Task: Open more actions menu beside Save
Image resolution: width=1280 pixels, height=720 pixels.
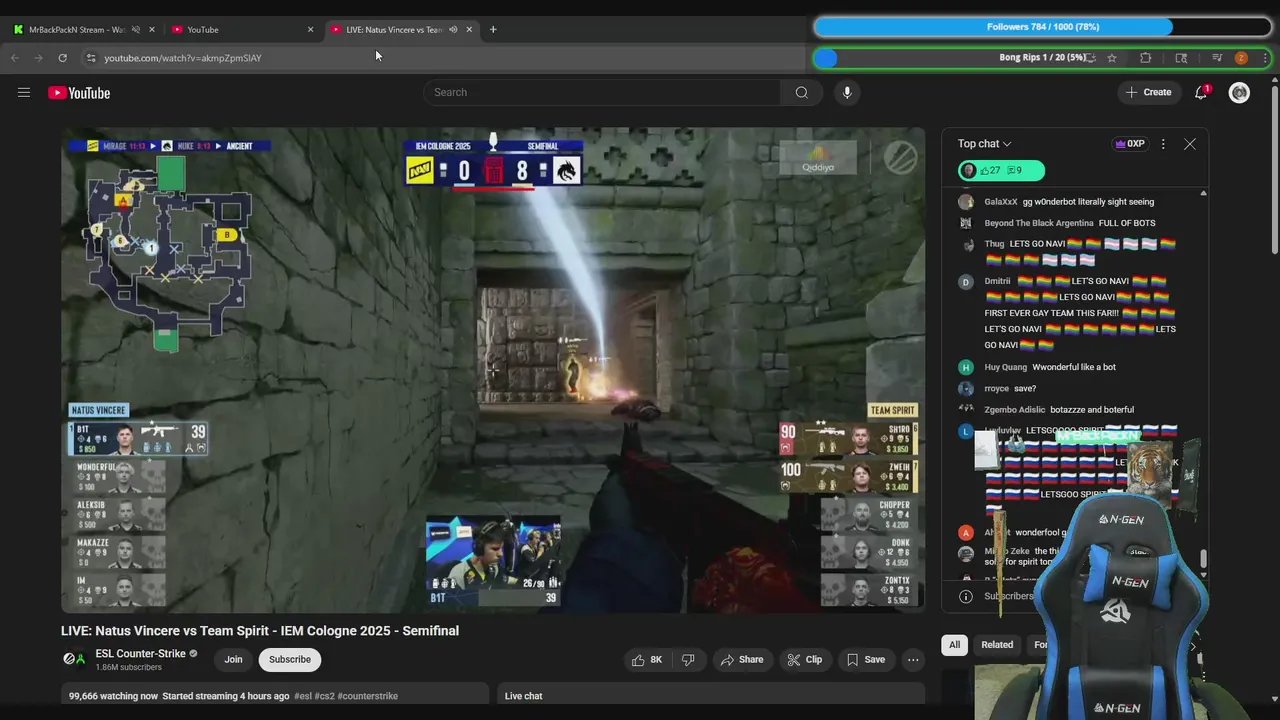Action: click(x=913, y=659)
